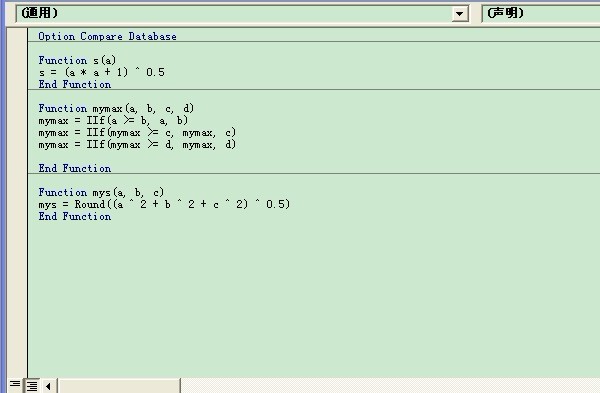The width and height of the screenshot is (600, 393).
Task: Click the Function mys(a, b, c) line
Action: click(x=101, y=192)
